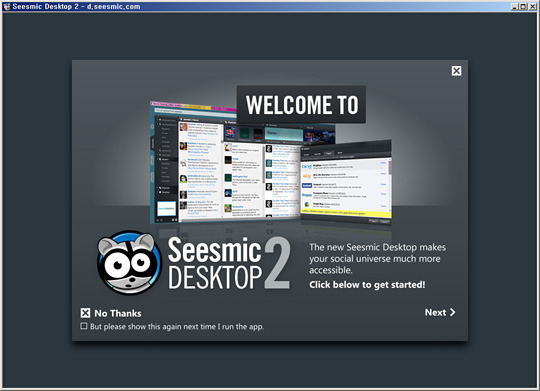
Task: Click the arrow chevron beside Next
Action: (x=453, y=312)
